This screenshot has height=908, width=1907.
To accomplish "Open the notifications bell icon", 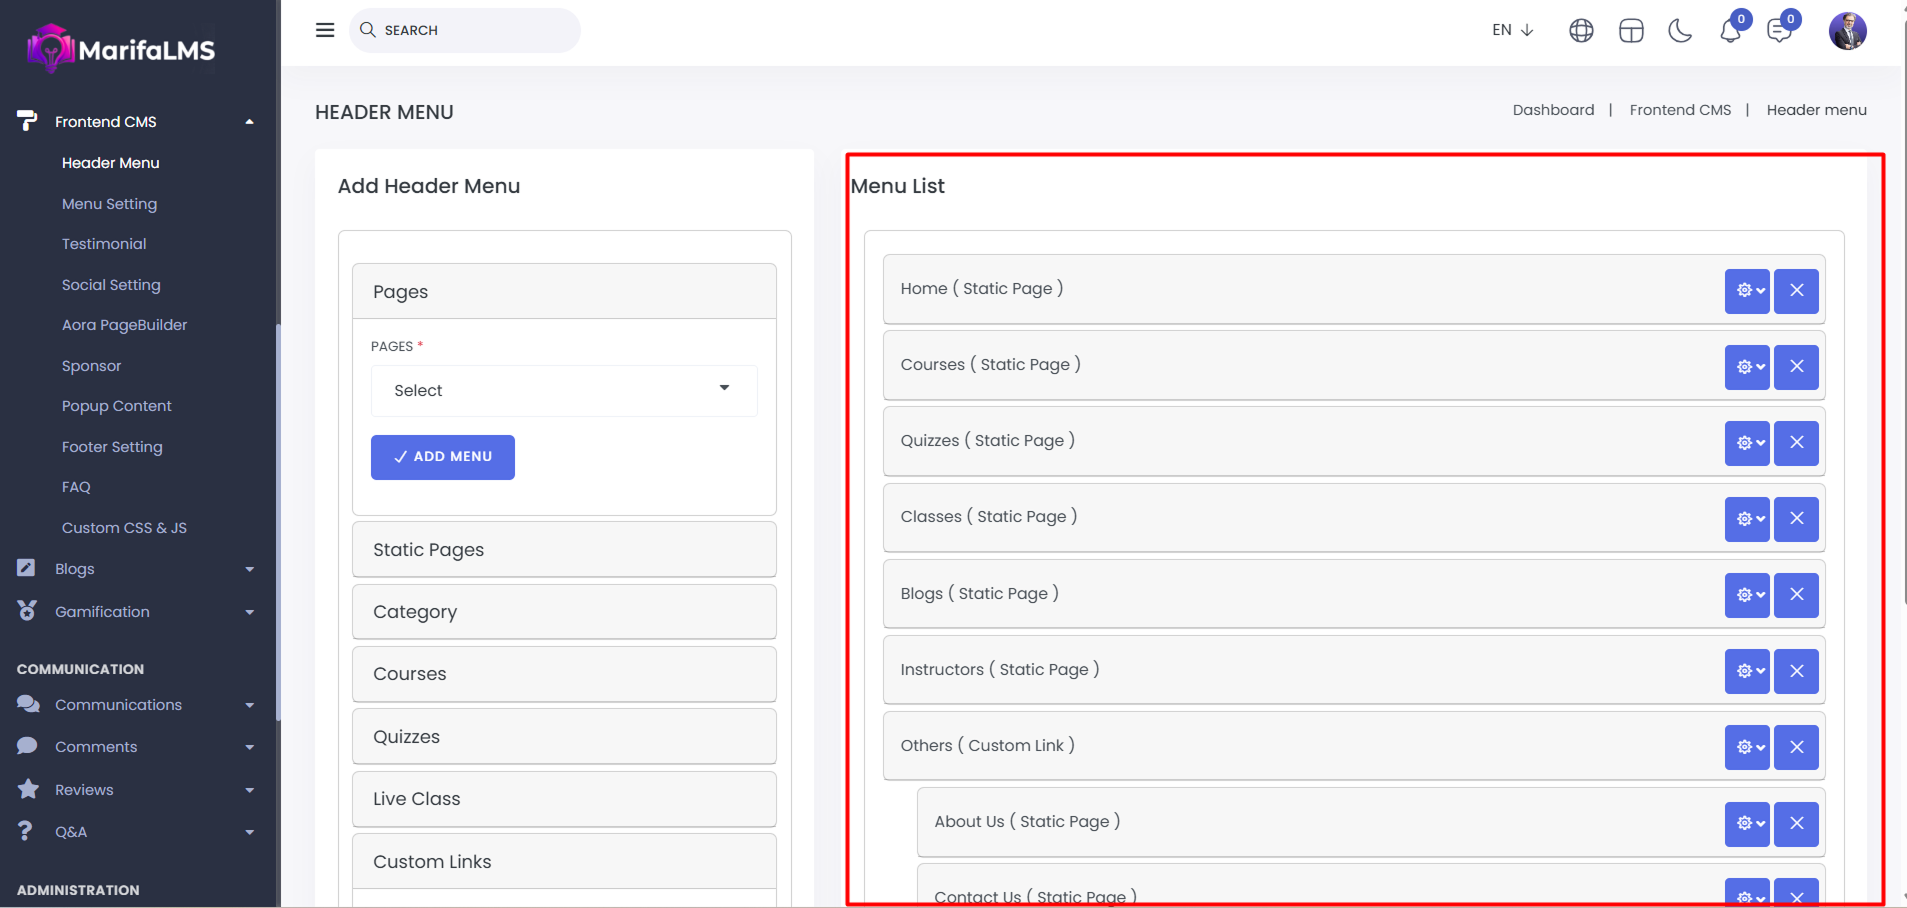I will tap(1730, 31).
